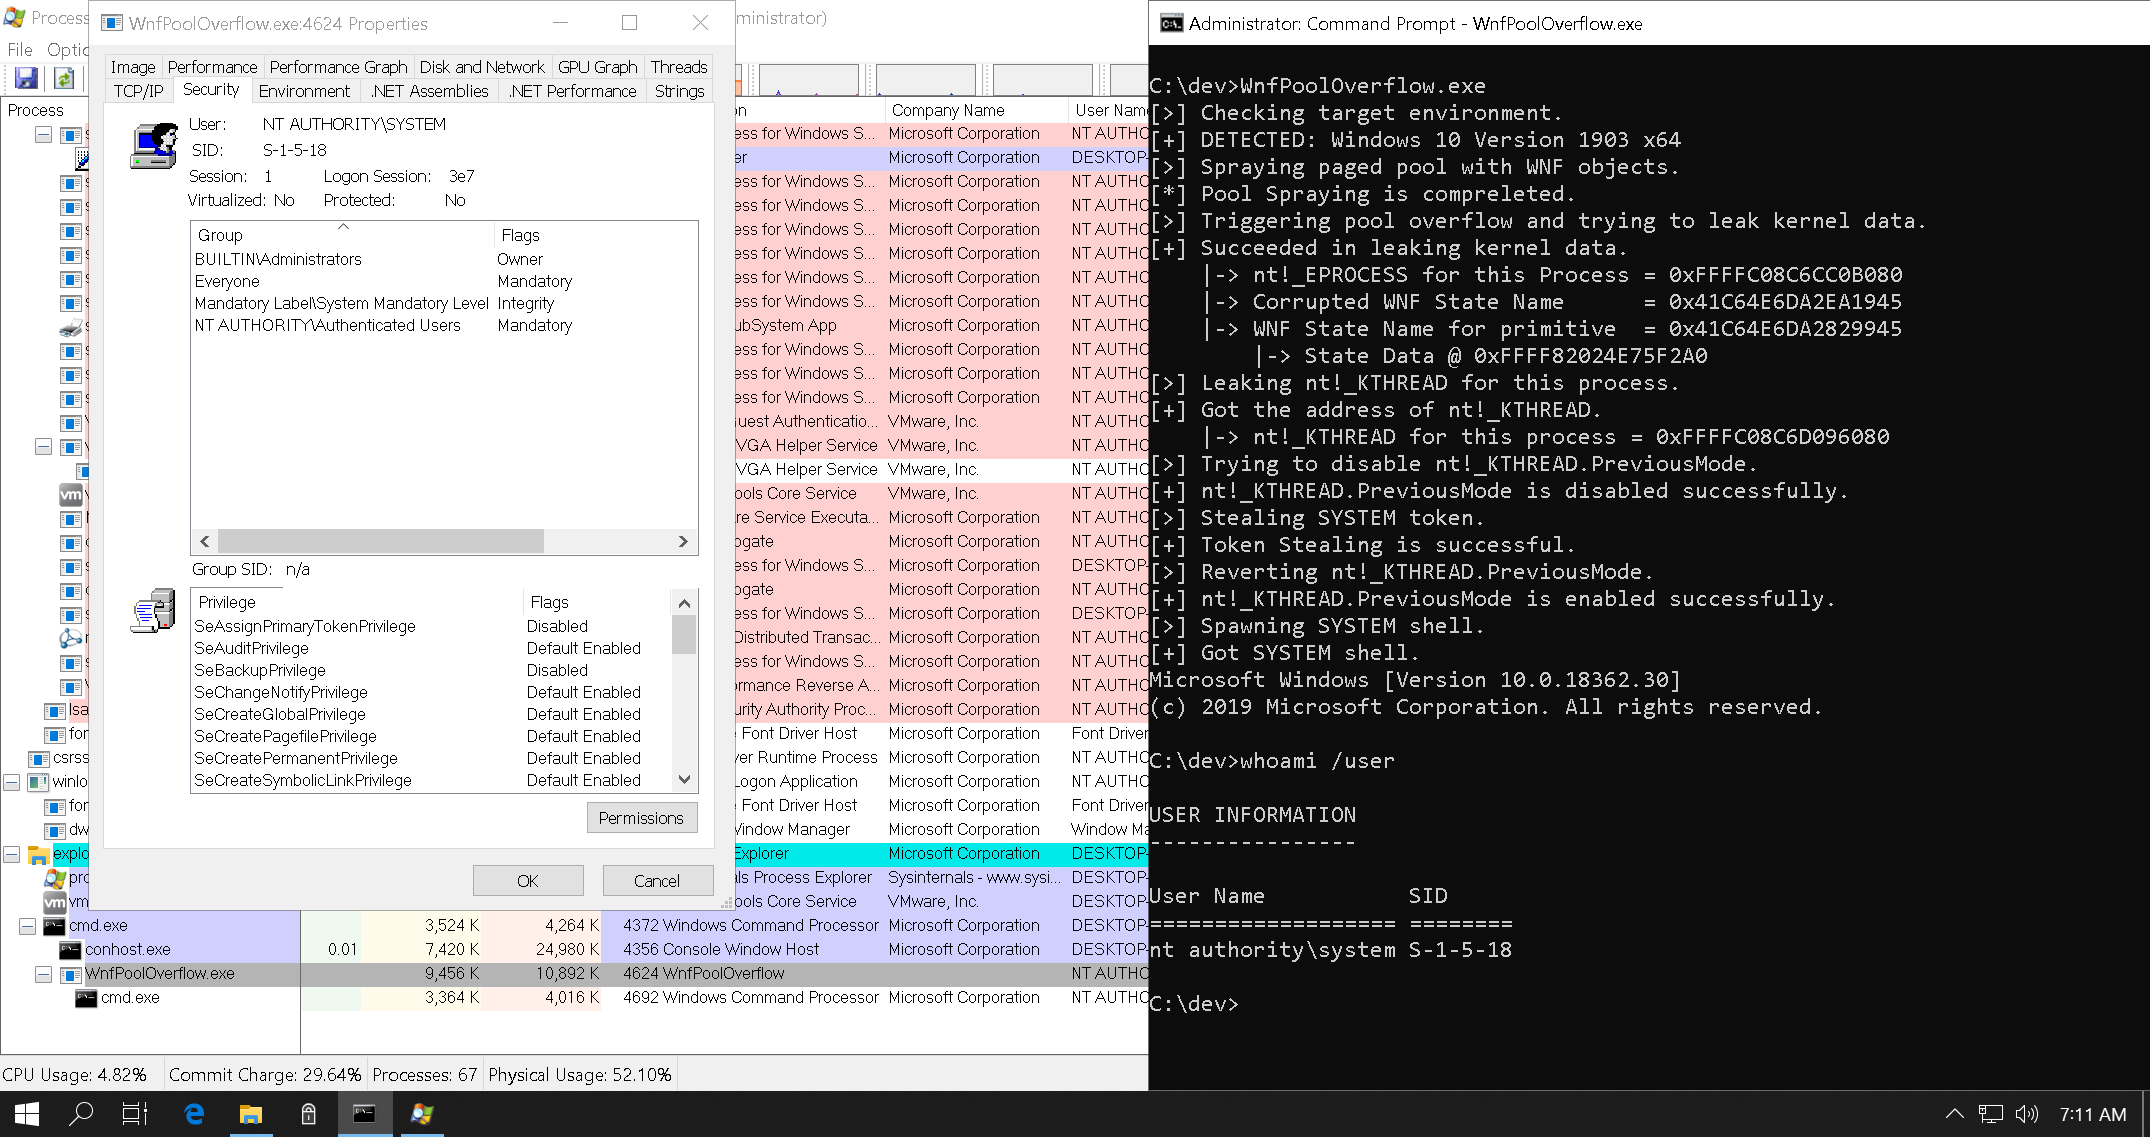Collapse the winlogon tree node
2150x1137 pixels.
tap(12, 782)
